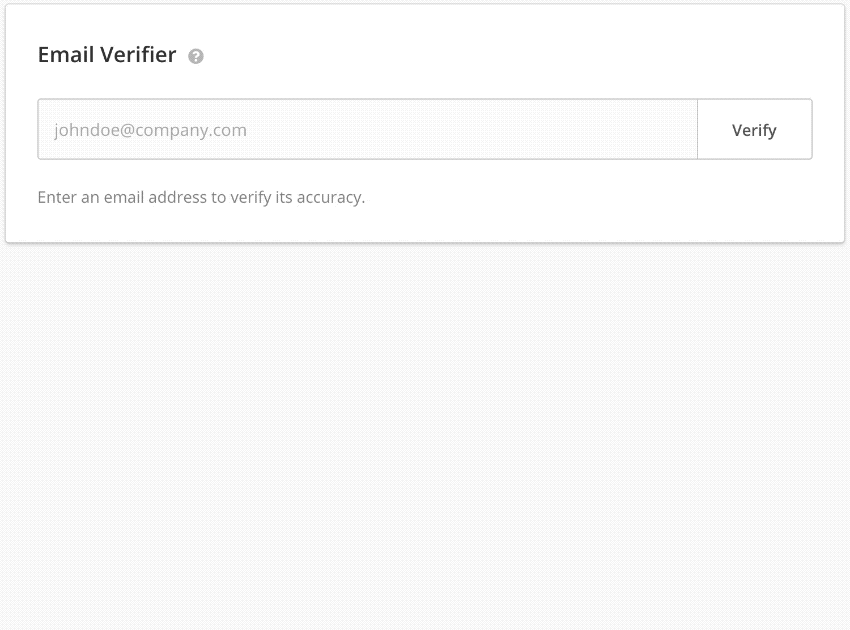The image size is (850, 630).
Task: Click the word "Email" in the heading
Action: (66, 55)
